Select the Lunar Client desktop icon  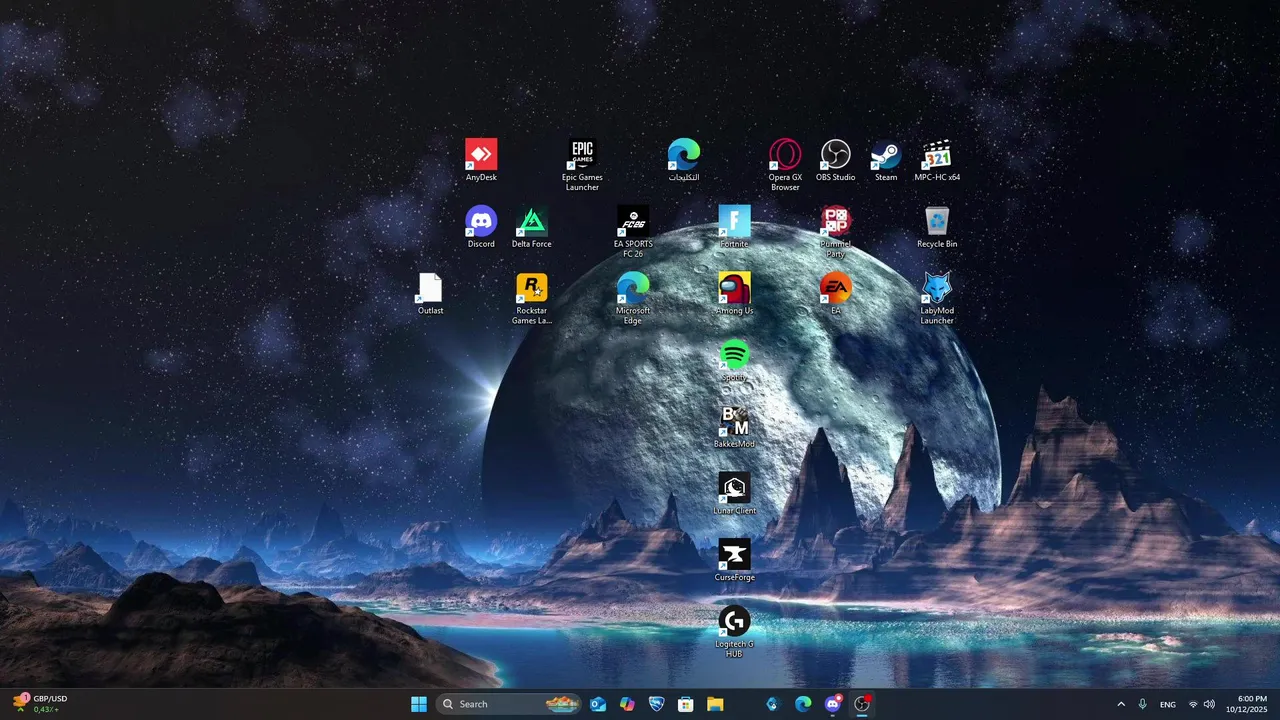(x=734, y=494)
